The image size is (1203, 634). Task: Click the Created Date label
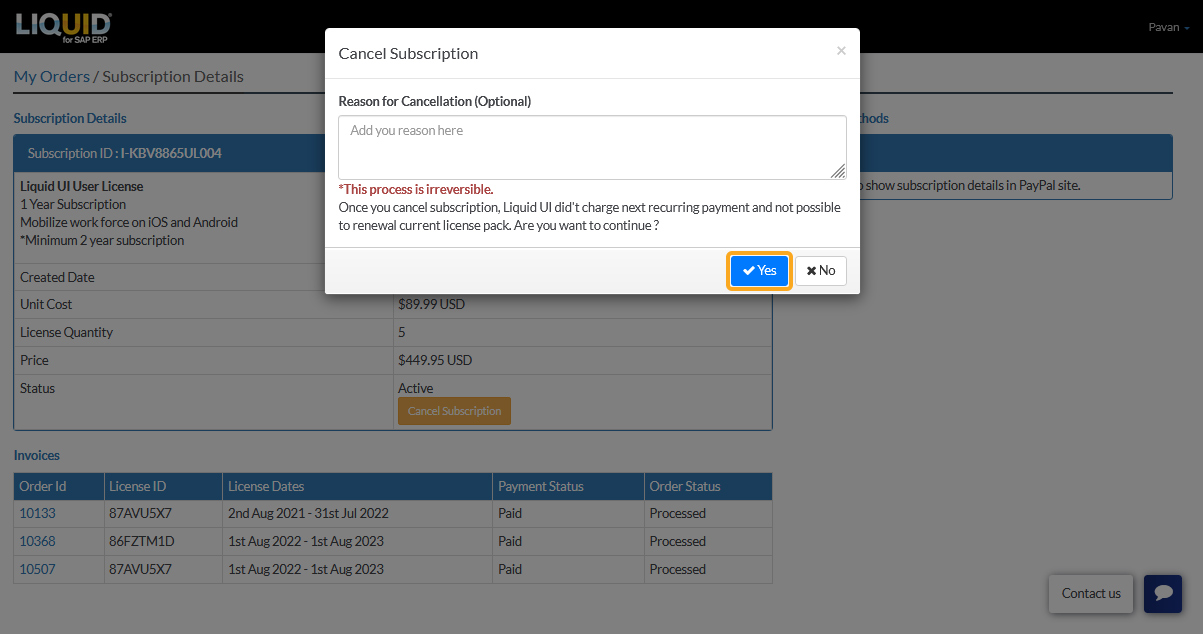pos(57,277)
